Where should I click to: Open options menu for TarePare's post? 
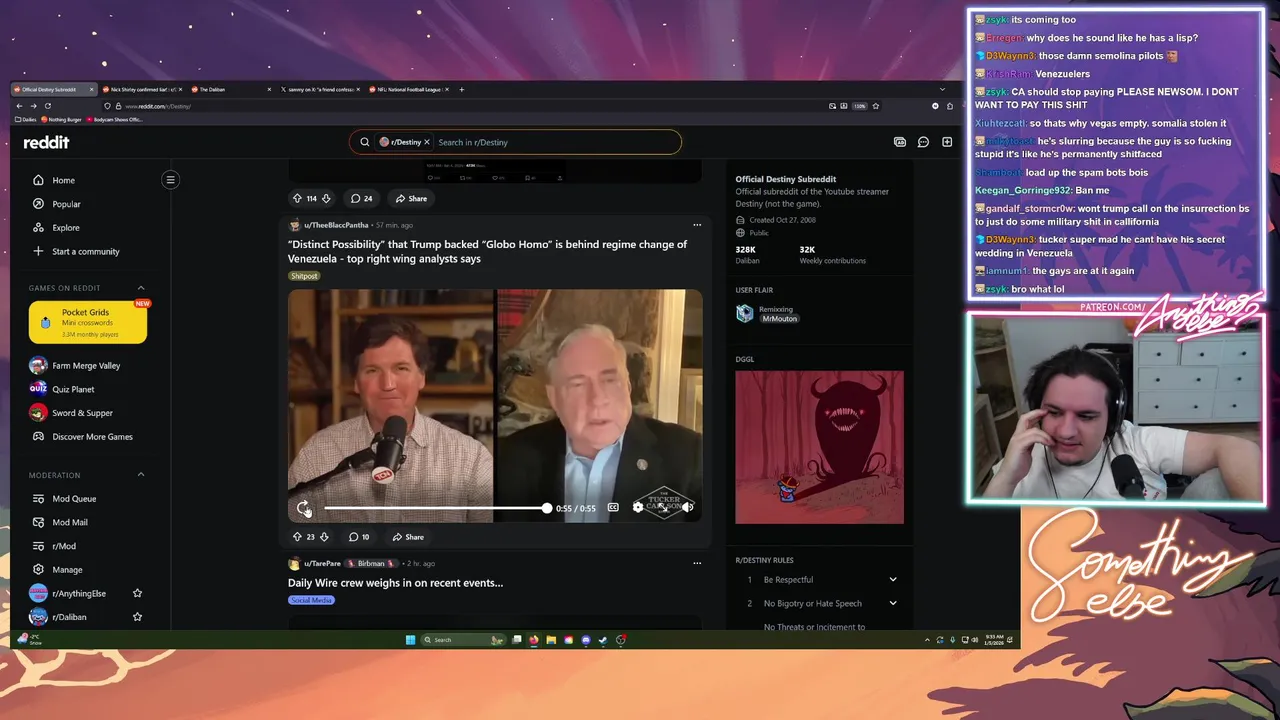(x=697, y=563)
